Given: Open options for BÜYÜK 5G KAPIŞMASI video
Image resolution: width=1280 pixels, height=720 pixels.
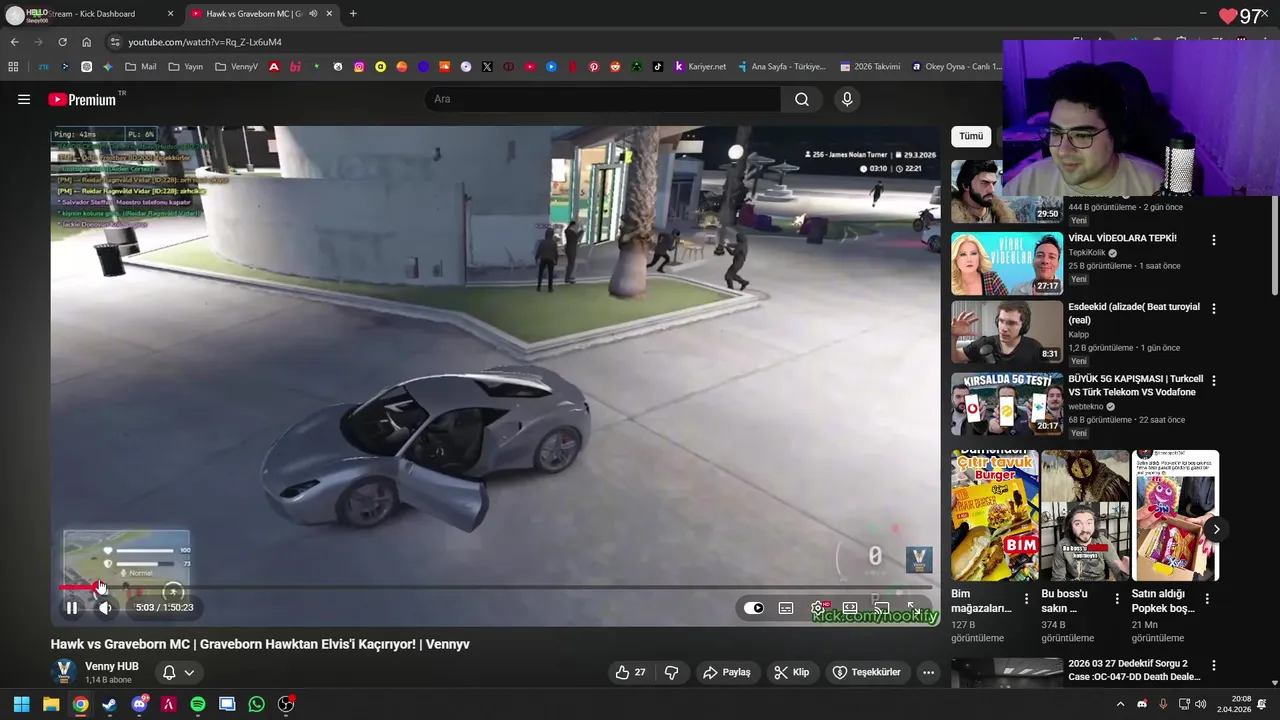Looking at the screenshot, I should click(1214, 381).
